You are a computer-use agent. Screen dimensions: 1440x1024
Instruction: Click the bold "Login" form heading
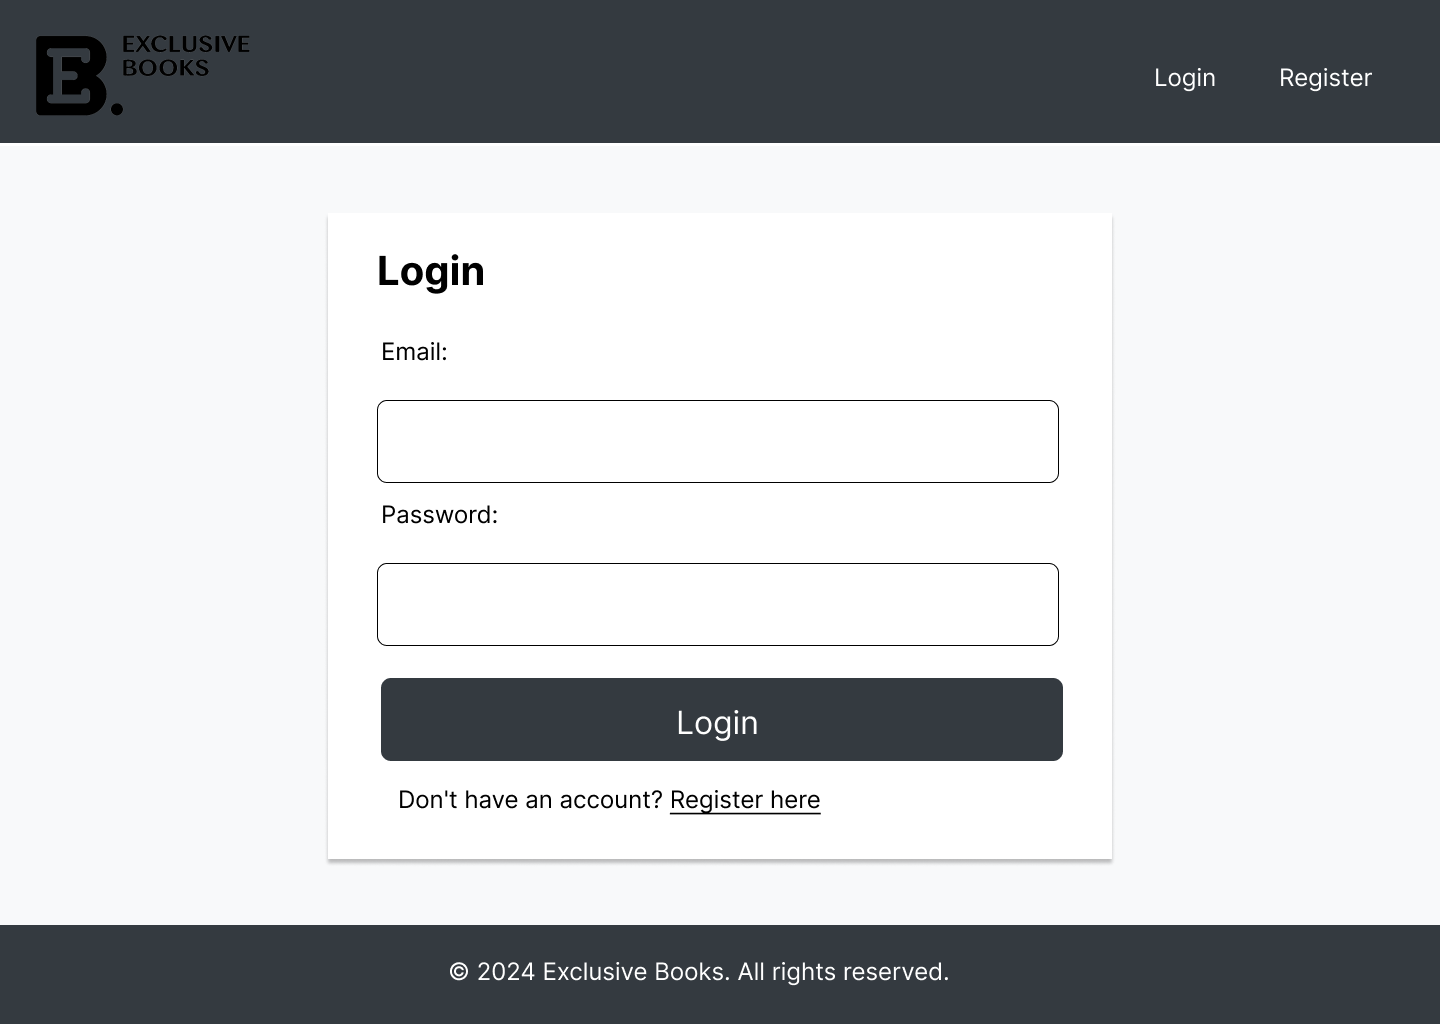coord(431,271)
